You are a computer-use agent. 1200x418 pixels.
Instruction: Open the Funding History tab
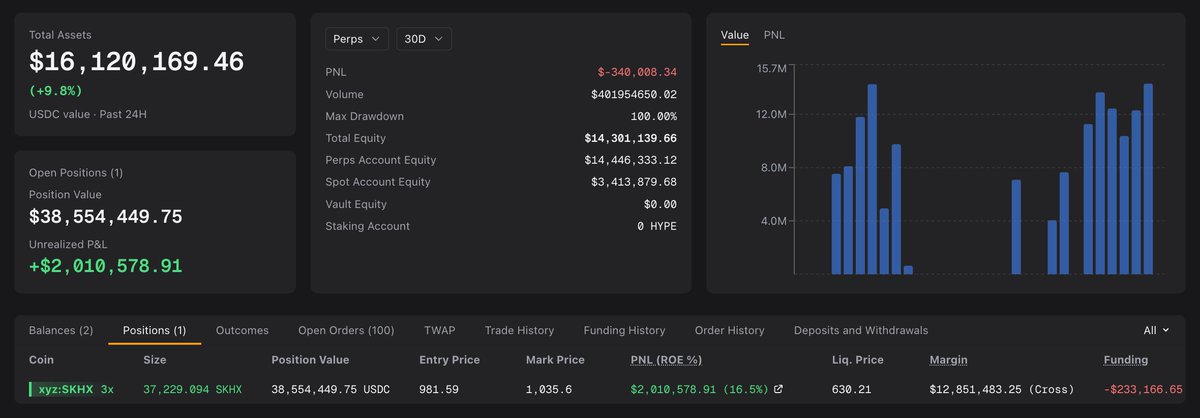625,330
